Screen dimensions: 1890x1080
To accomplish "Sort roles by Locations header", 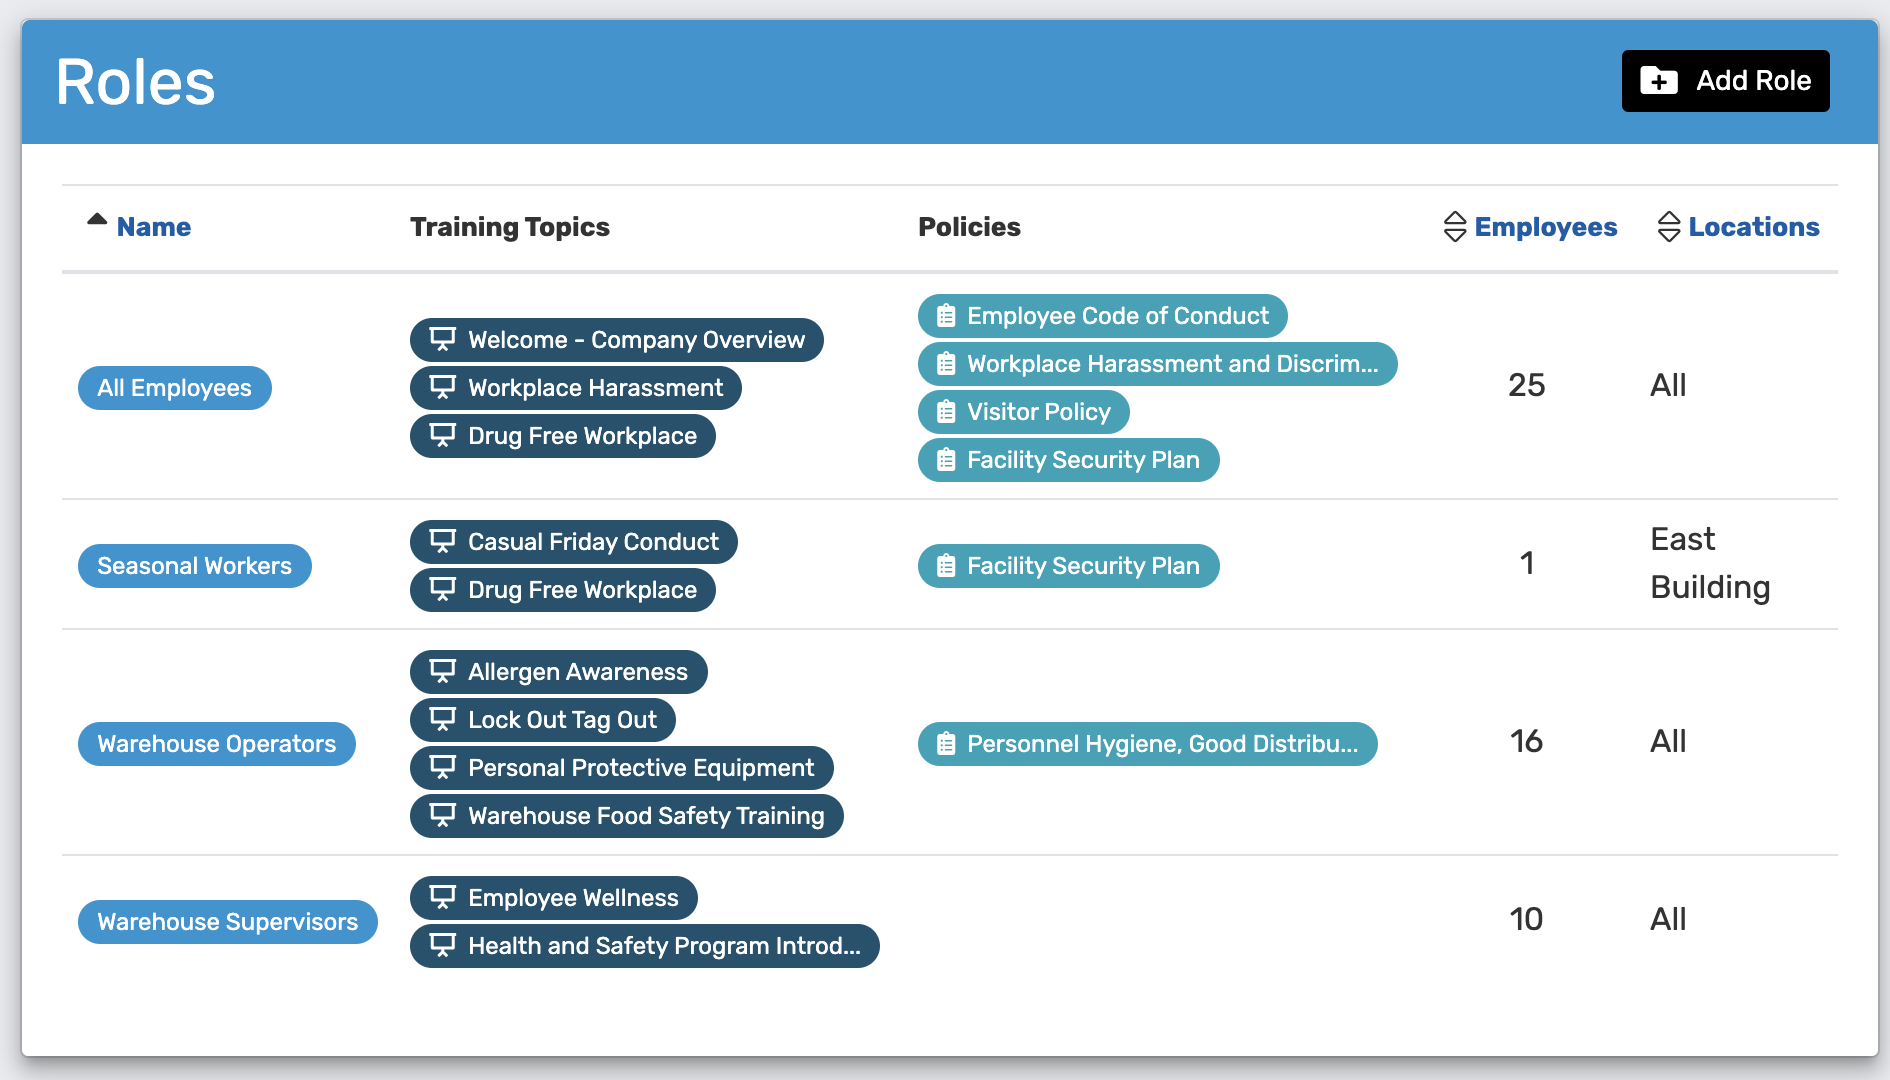I will pyautogui.click(x=1753, y=227).
